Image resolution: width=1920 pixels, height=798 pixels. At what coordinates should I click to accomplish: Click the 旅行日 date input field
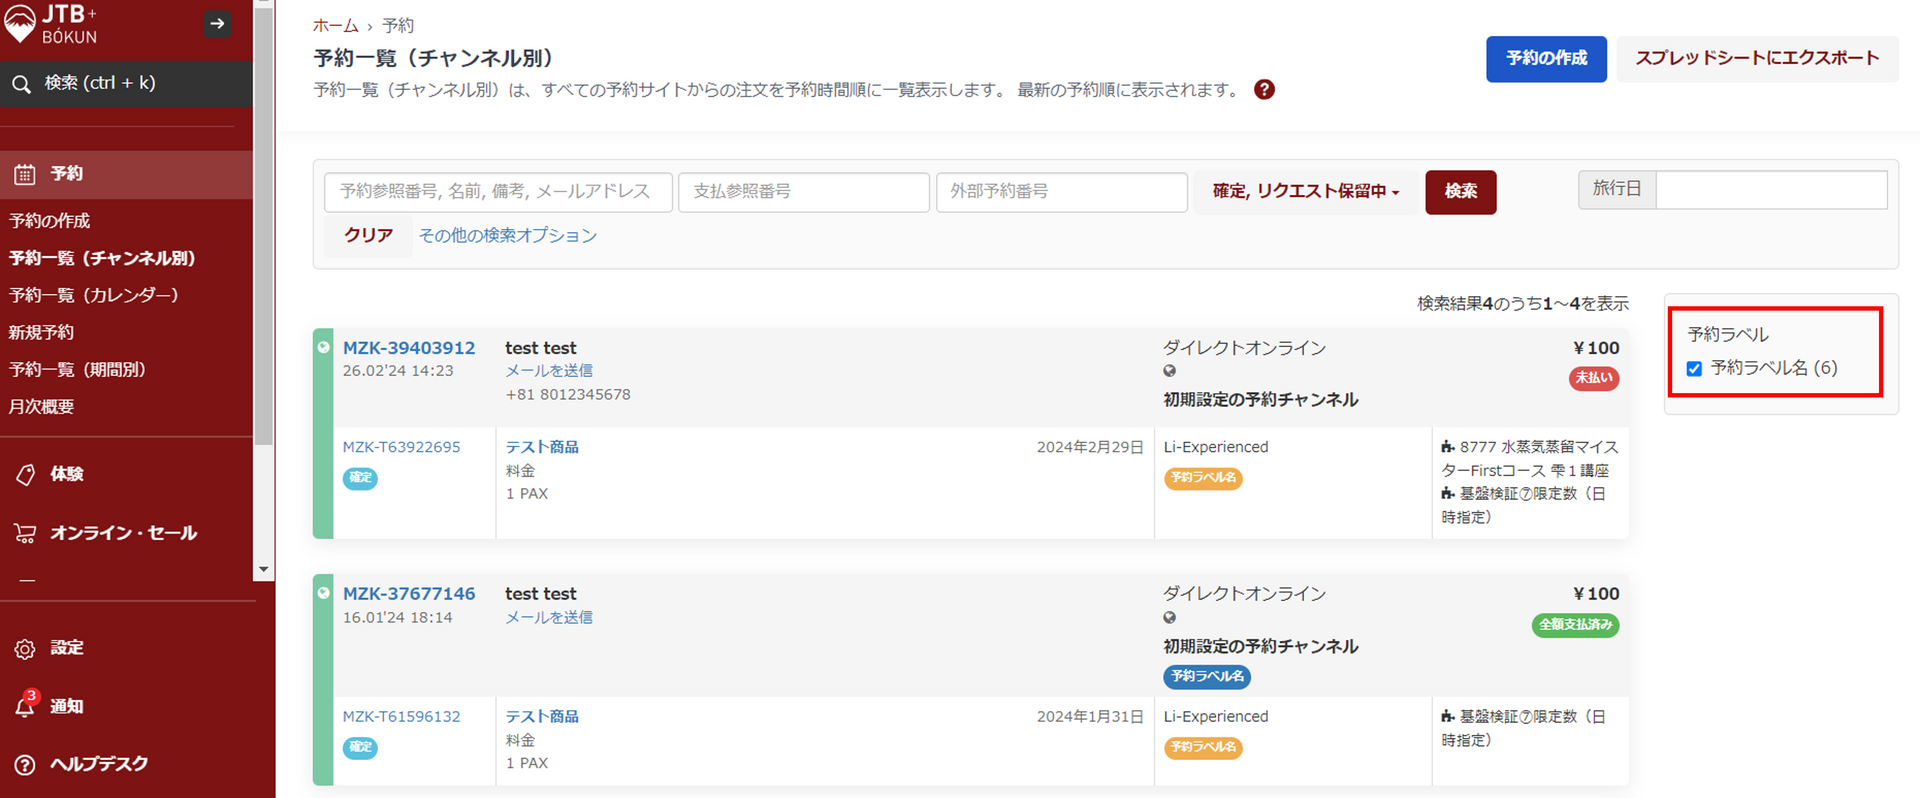point(1770,189)
